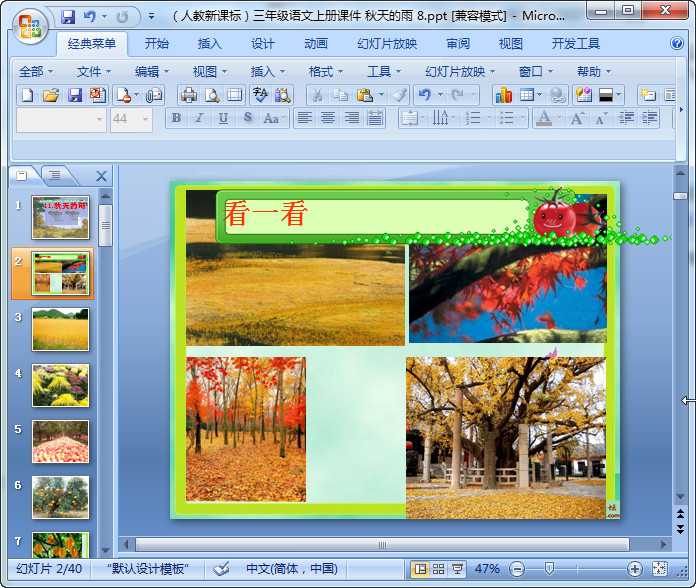
Task: Switch to the 开始 ribbon tab
Action: 157,43
